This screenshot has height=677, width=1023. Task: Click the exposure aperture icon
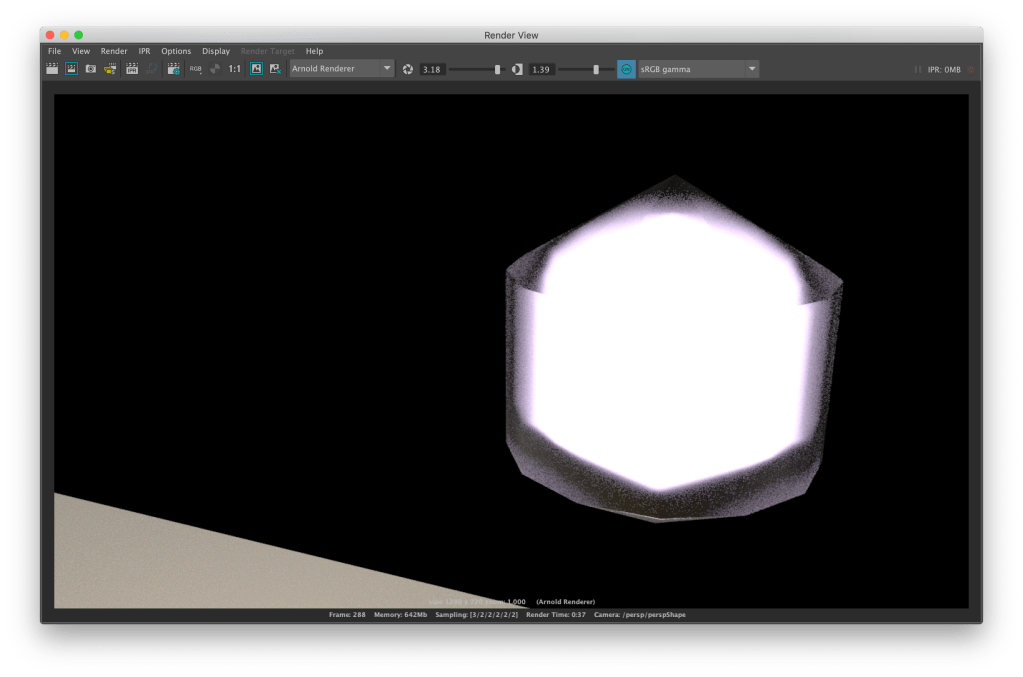(x=408, y=69)
